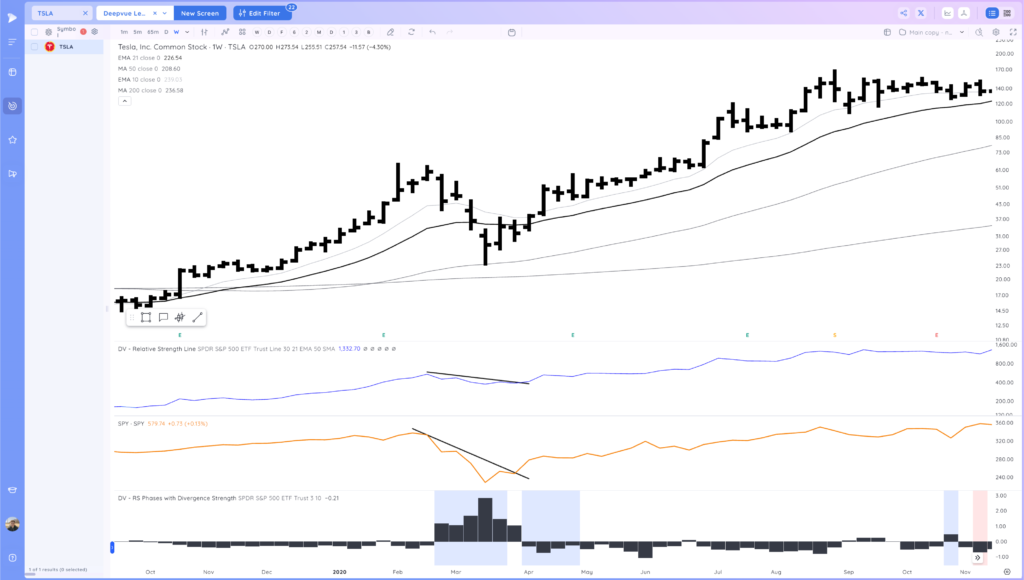Image resolution: width=1024 pixels, height=580 pixels.
Task: Click the chart quick search icon
Action: click(x=979, y=32)
